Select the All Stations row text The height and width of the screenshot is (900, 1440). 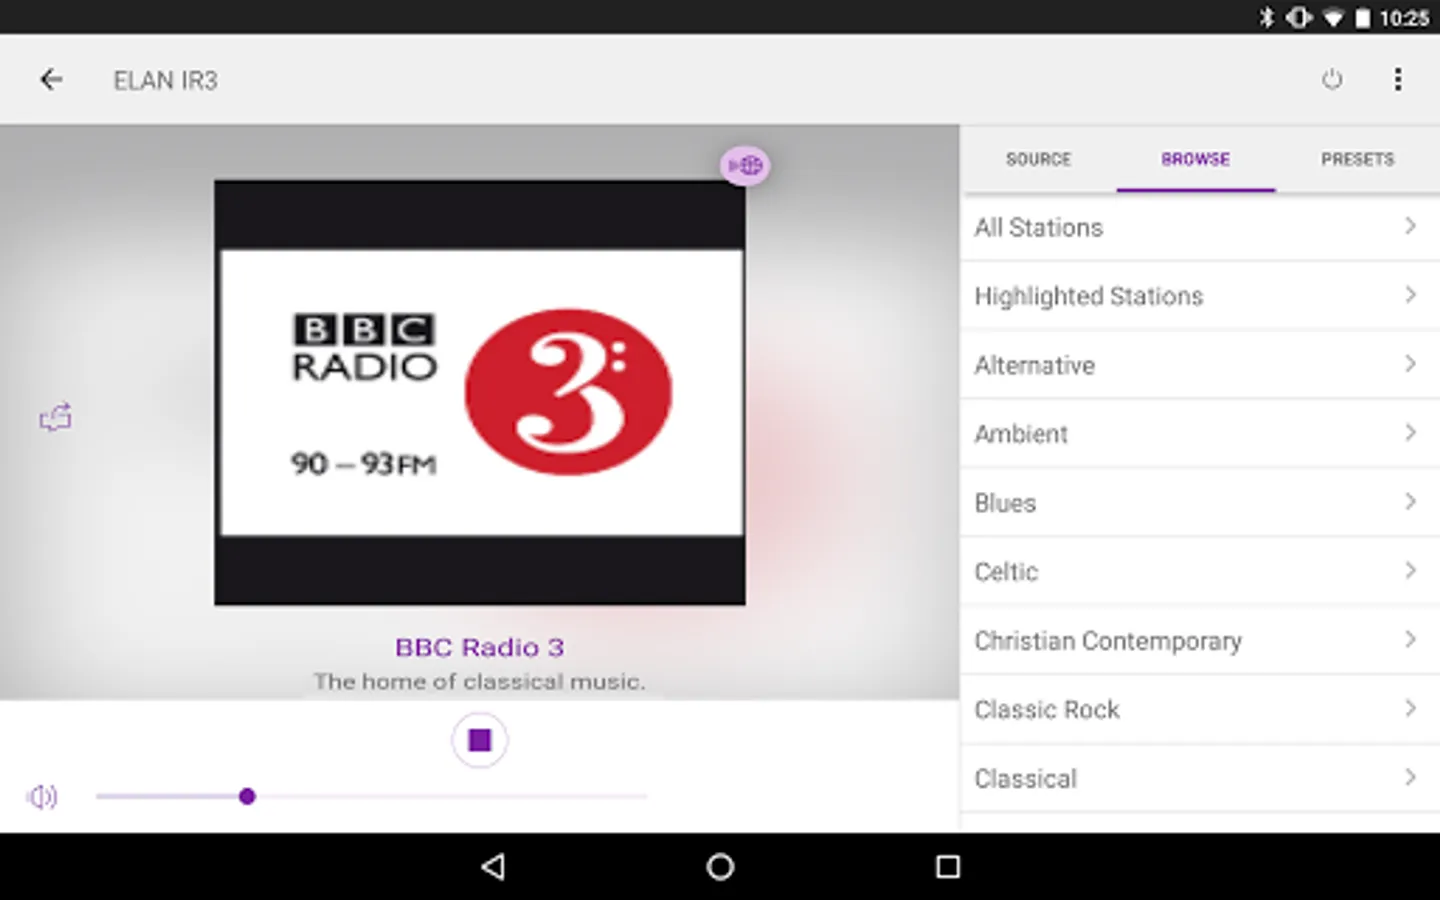point(1039,228)
